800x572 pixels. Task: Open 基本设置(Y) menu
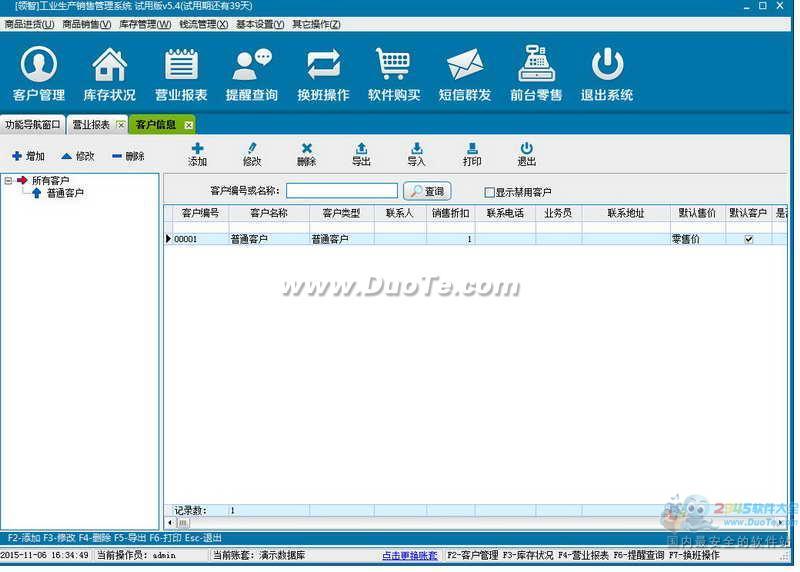(260, 24)
